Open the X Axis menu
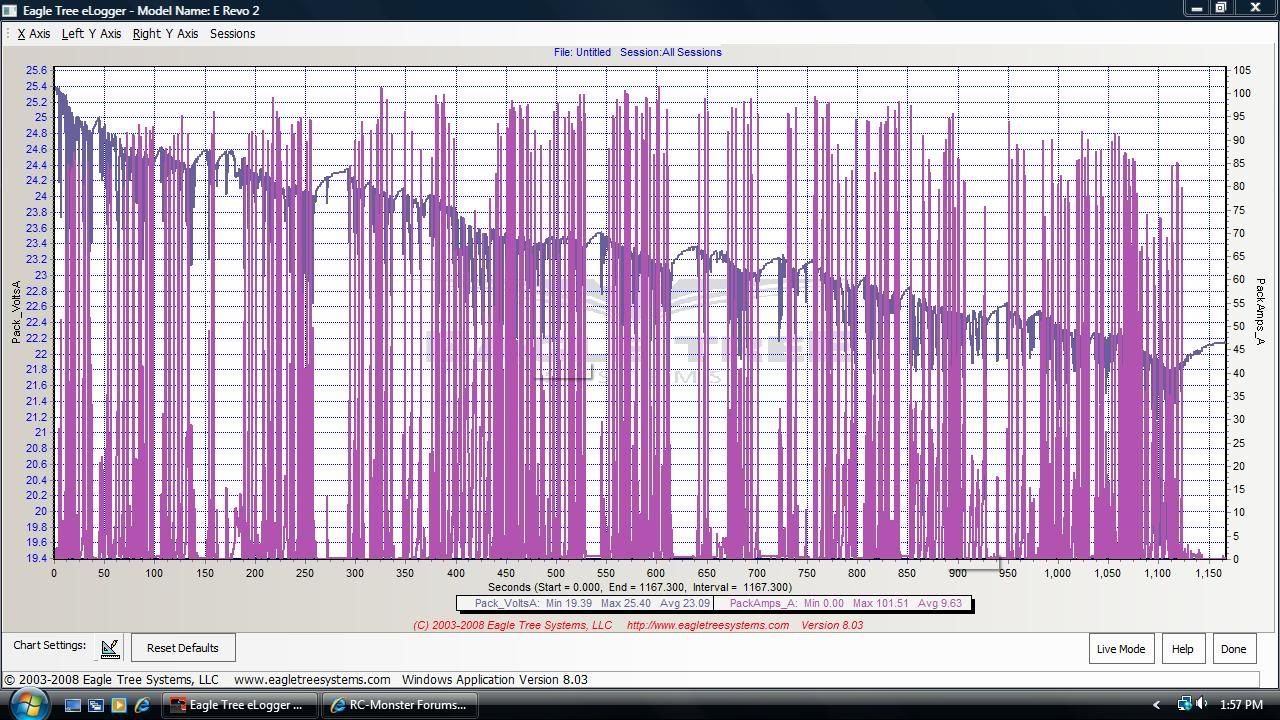The width and height of the screenshot is (1280, 720). tap(34, 34)
